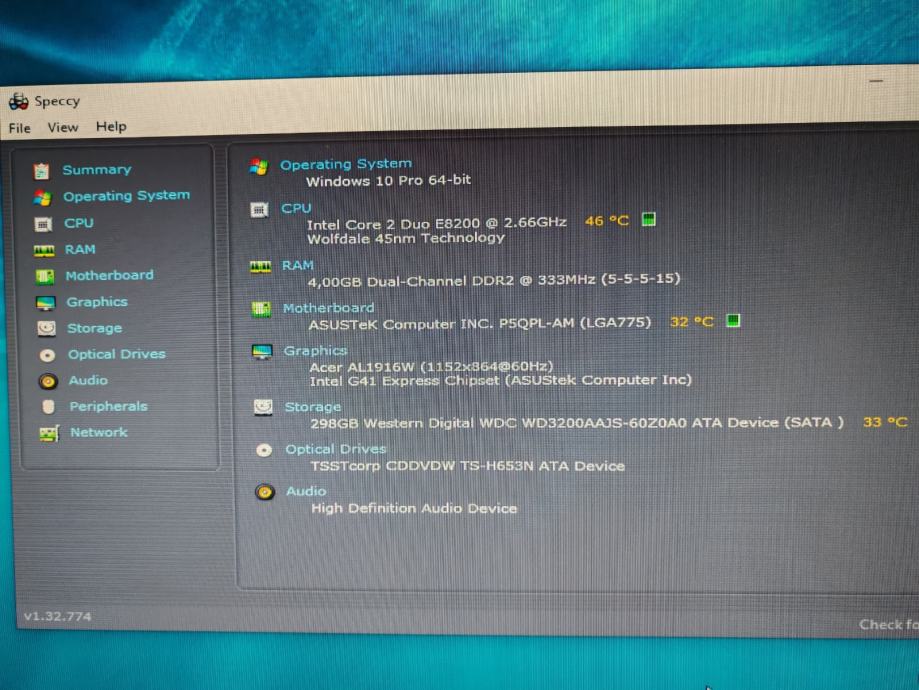Select Optical Drives in the sidebar

(117, 354)
